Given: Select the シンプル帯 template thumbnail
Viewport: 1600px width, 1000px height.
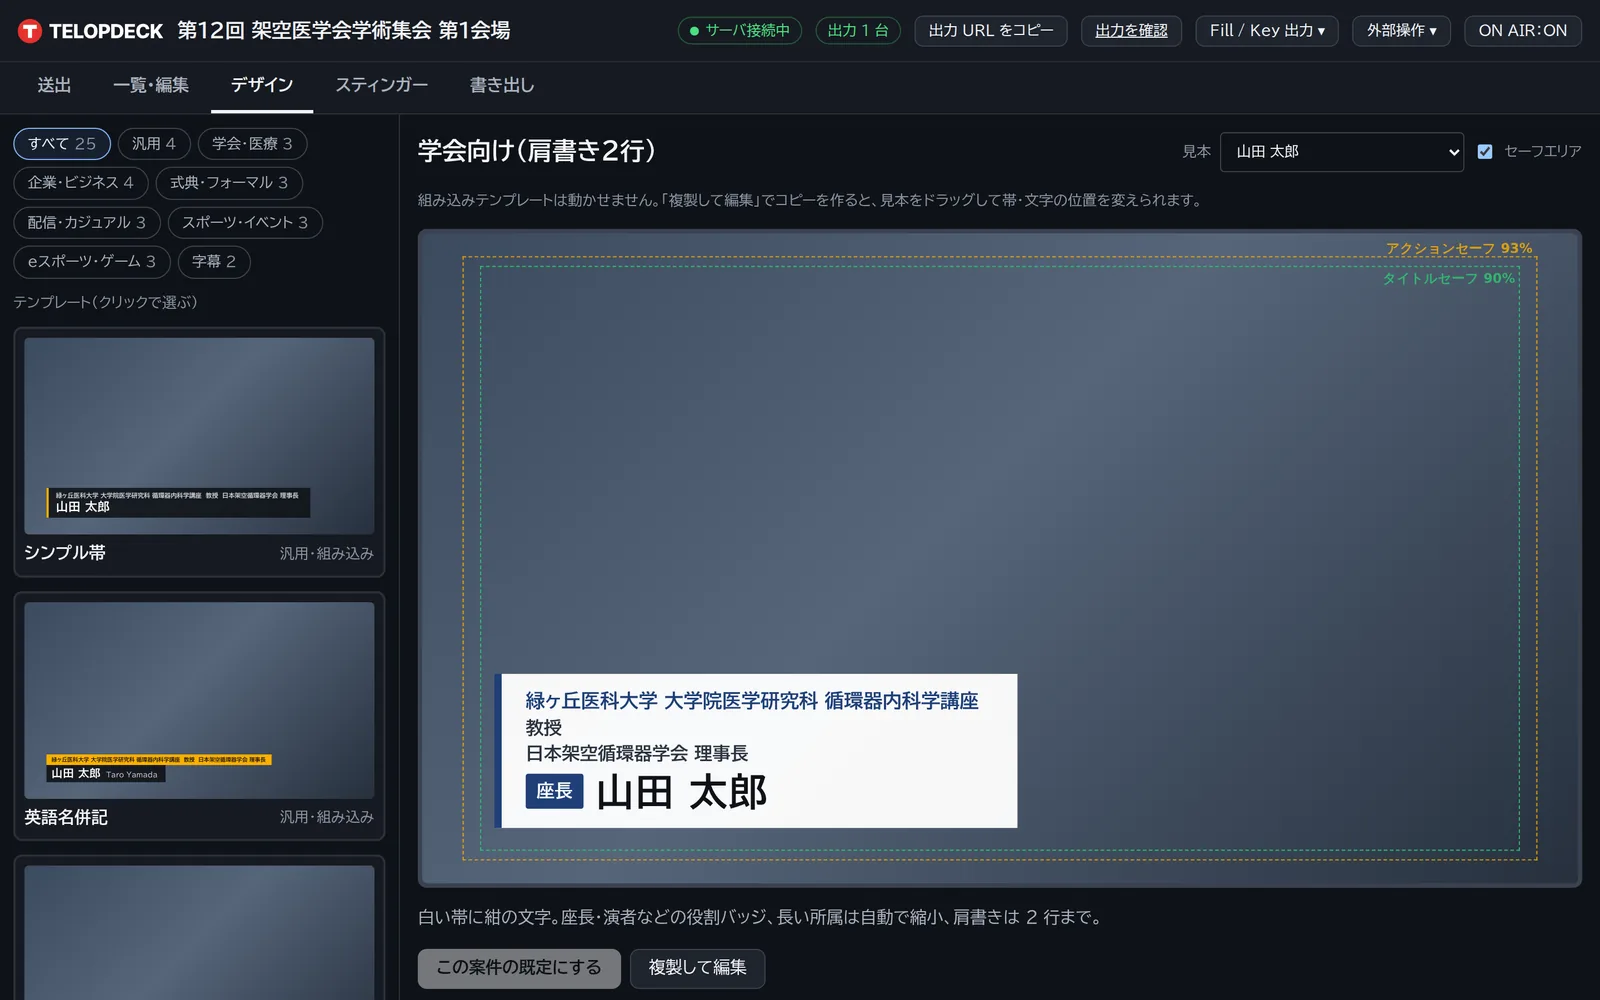Looking at the screenshot, I should tap(199, 436).
